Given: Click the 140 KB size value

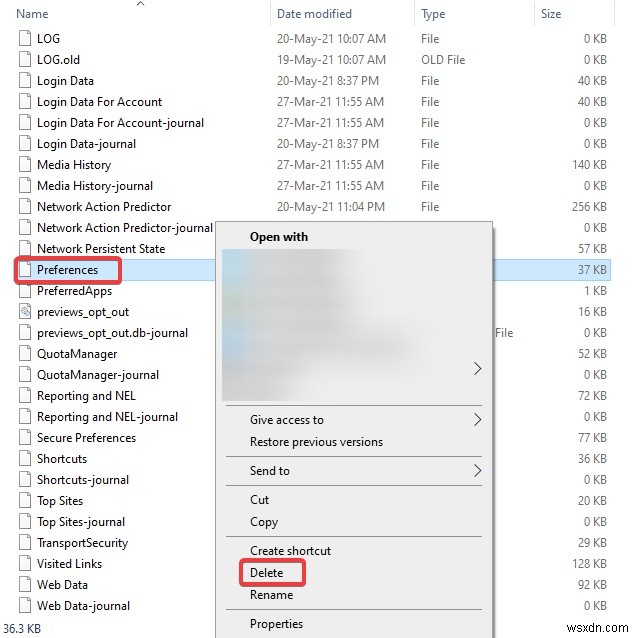Looking at the screenshot, I should (x=589, y=165).
